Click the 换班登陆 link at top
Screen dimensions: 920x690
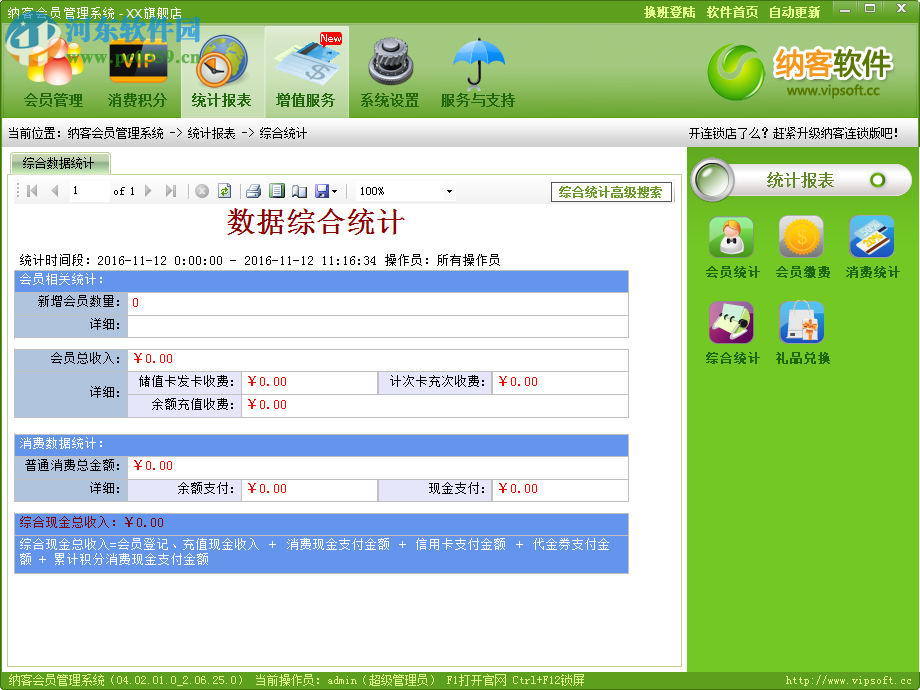pyautogui.click(x=669, y=13)
